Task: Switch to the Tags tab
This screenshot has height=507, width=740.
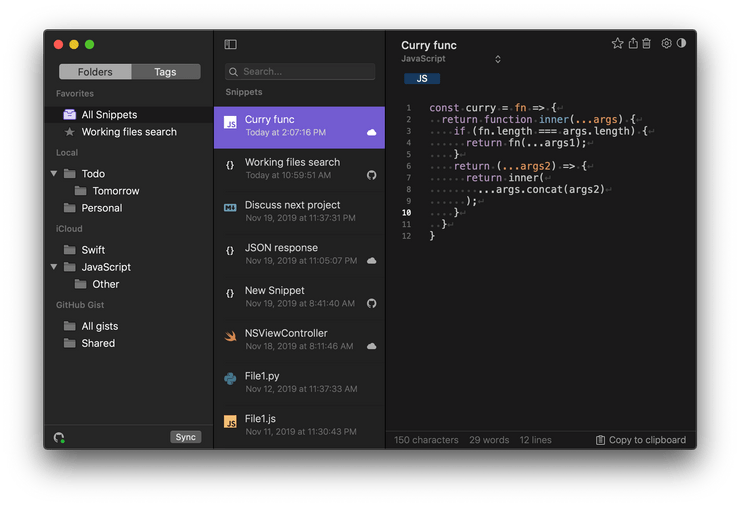Action: 166,72
